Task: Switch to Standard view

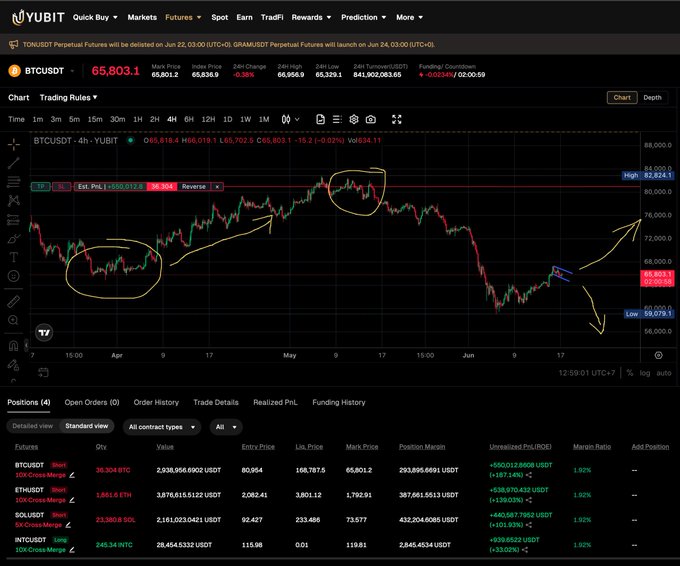Action: point(87,426)
